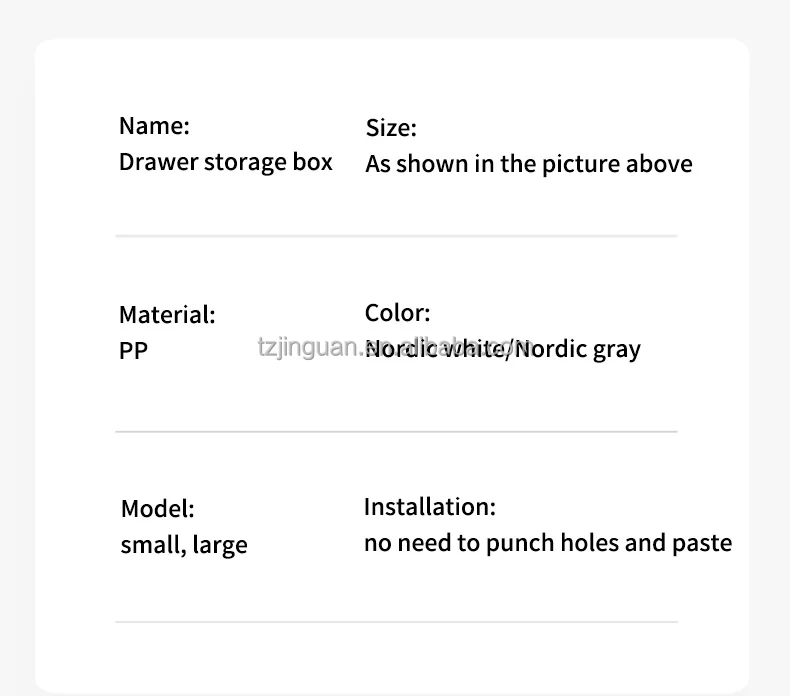Select the small, large model value
Image resolution: width=790 pixels, height=696 pixels.
tap(184, 545)
